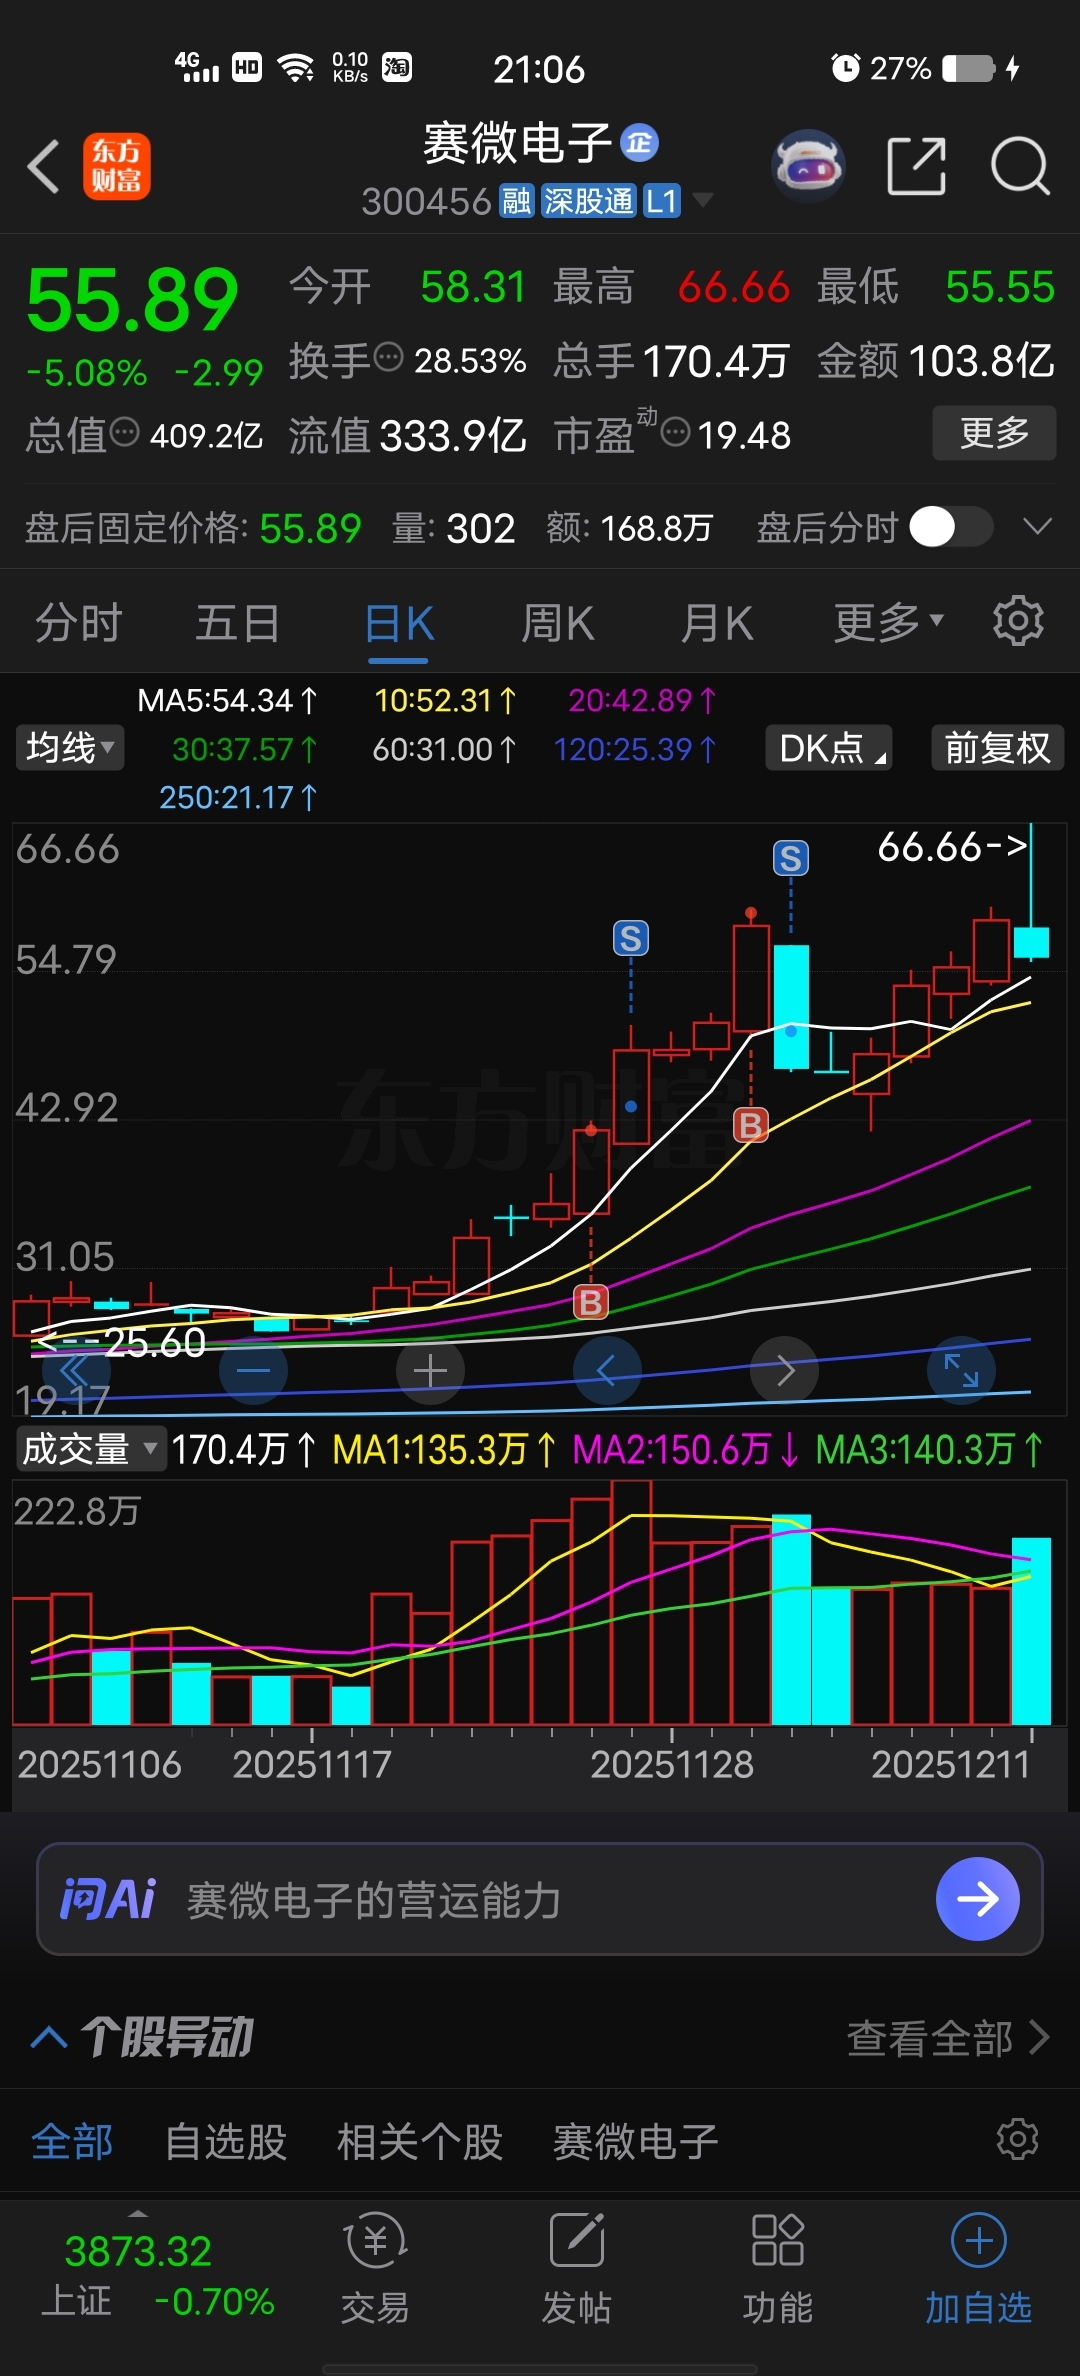This screenshot has width=1080, height=2376.
Task: Collapse the 个股异动 section
Action: [49, 2037]
